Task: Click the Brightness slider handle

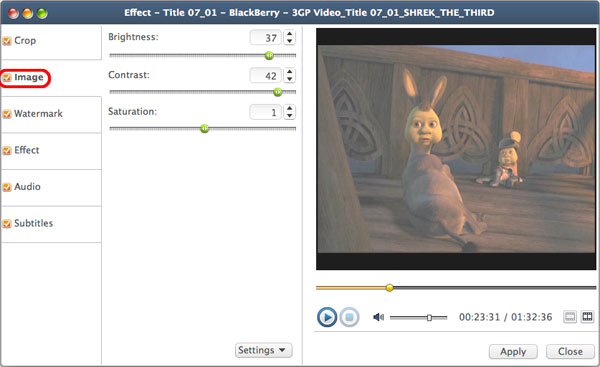Action: tap(269, 55)
